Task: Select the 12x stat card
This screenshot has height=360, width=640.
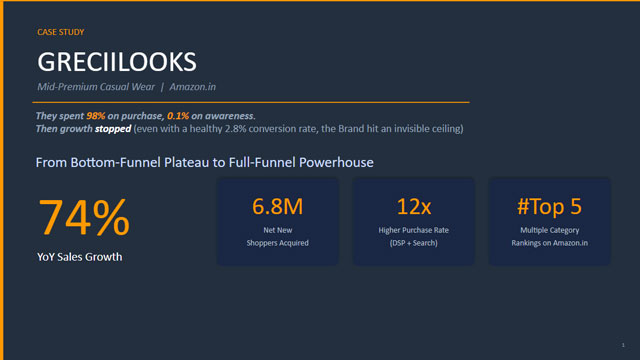Action: tap(413, 221)
